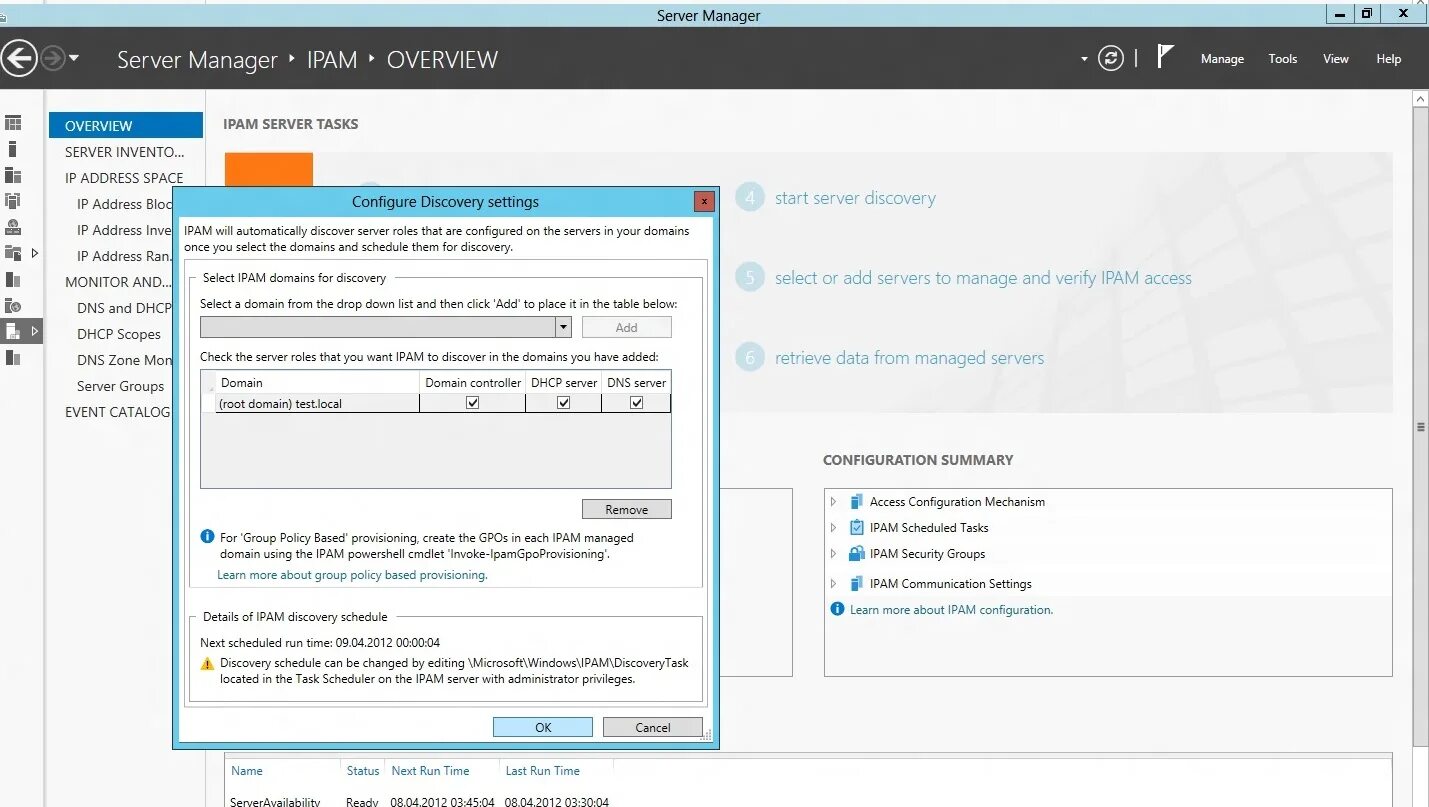Screen dimensions: 1429x807
Task: Uncheck DNS server for test.local
Action: coord(636,403)
